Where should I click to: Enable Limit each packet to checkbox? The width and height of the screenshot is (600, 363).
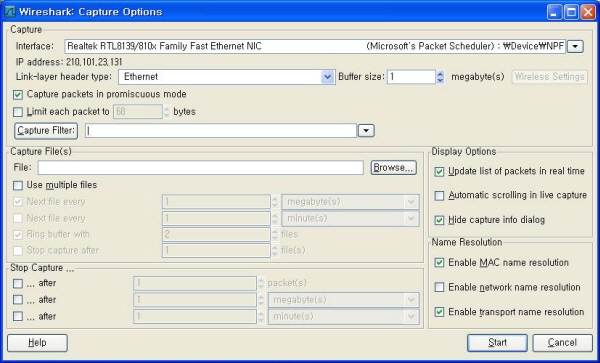pyautogui.click(x=18, y=112)
